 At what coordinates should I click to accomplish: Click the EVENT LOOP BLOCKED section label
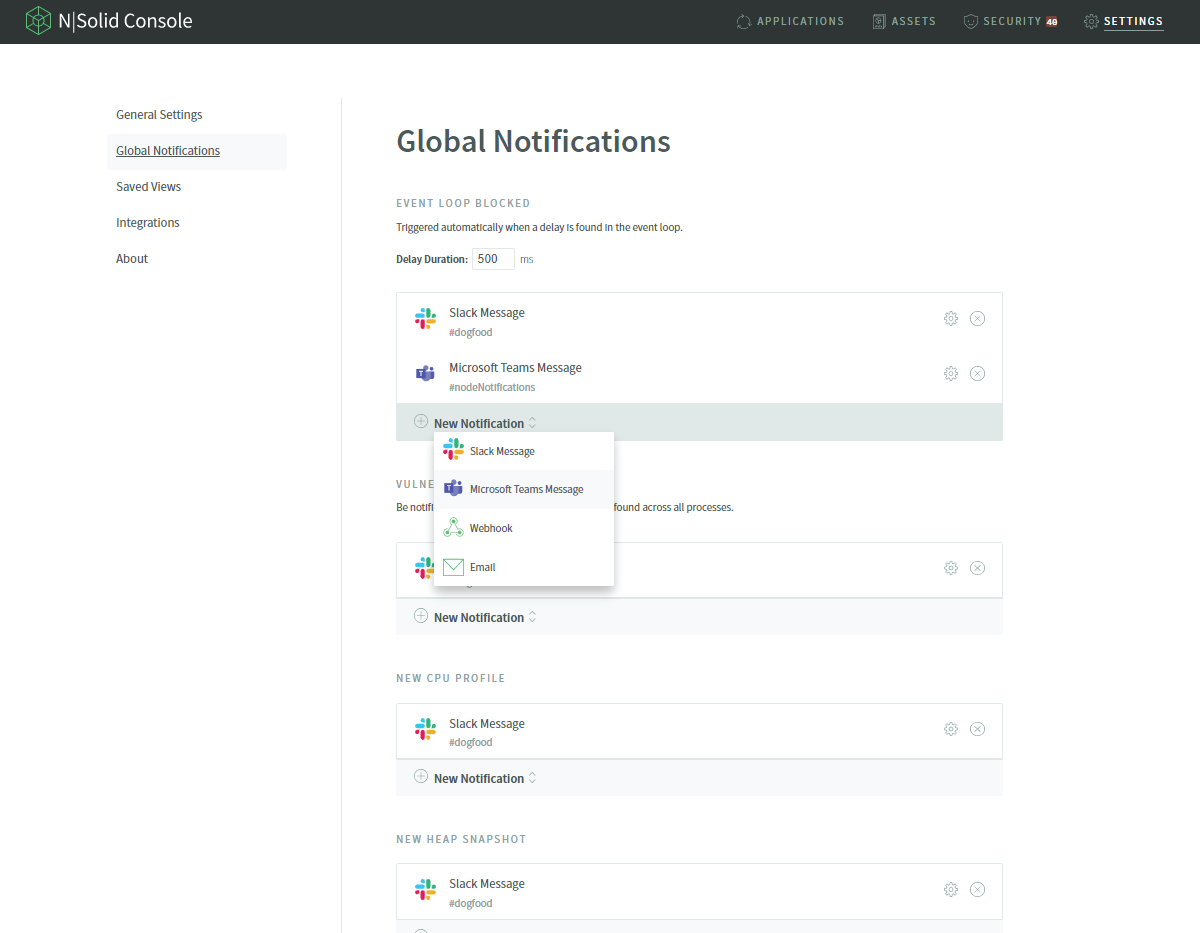[x=463, y=203]
